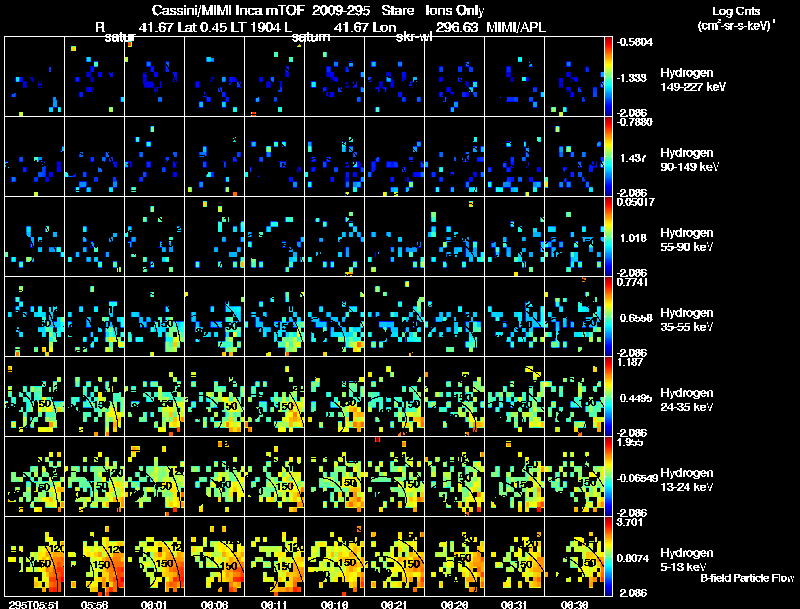Click the '06:01' time label

click(x=155, y=604)
